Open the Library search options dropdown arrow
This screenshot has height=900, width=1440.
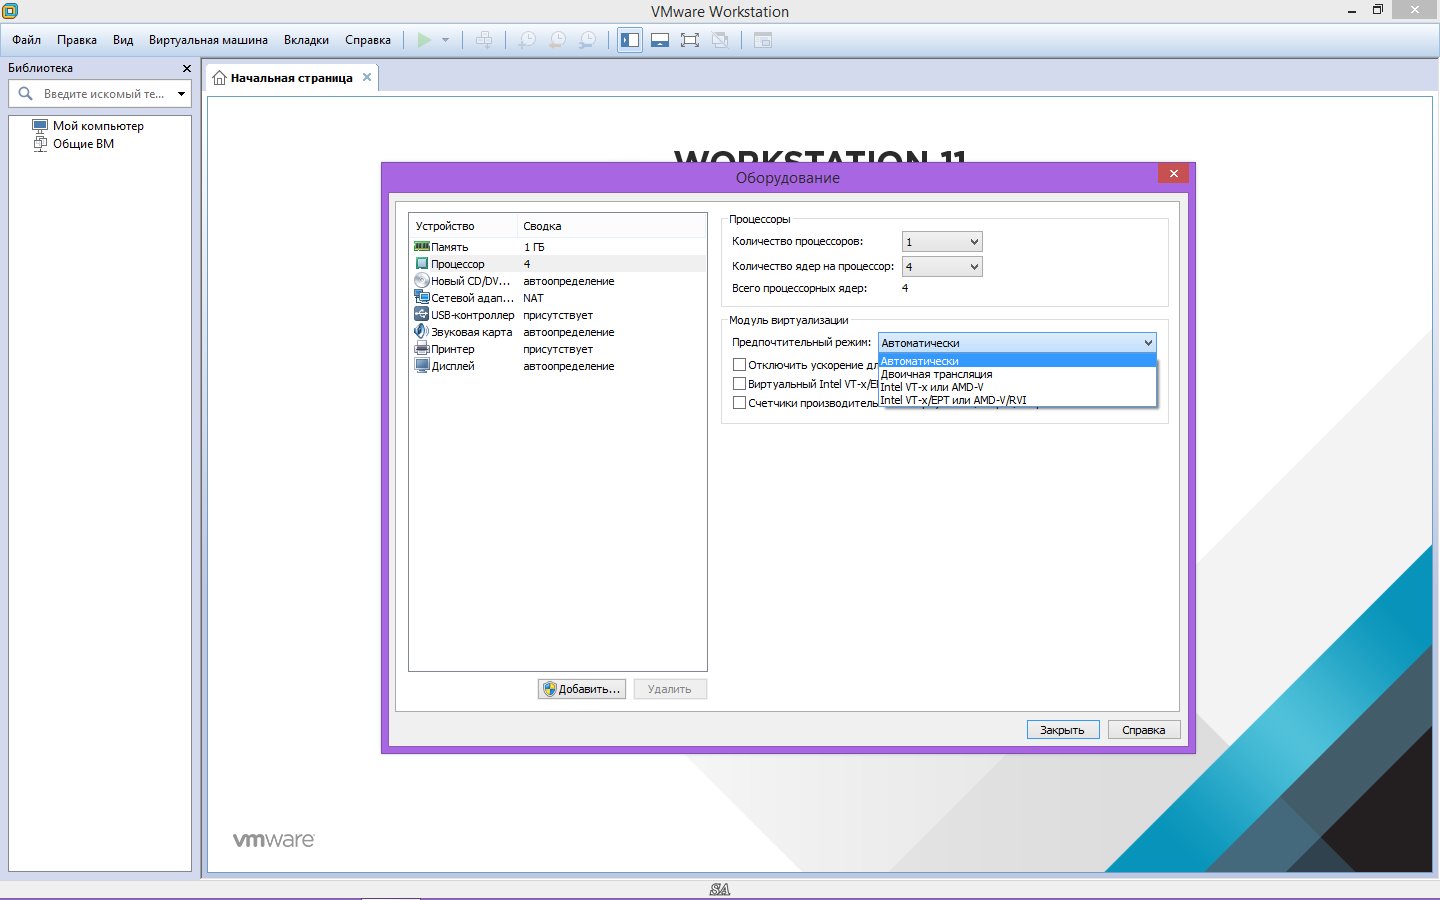point(181,94)
